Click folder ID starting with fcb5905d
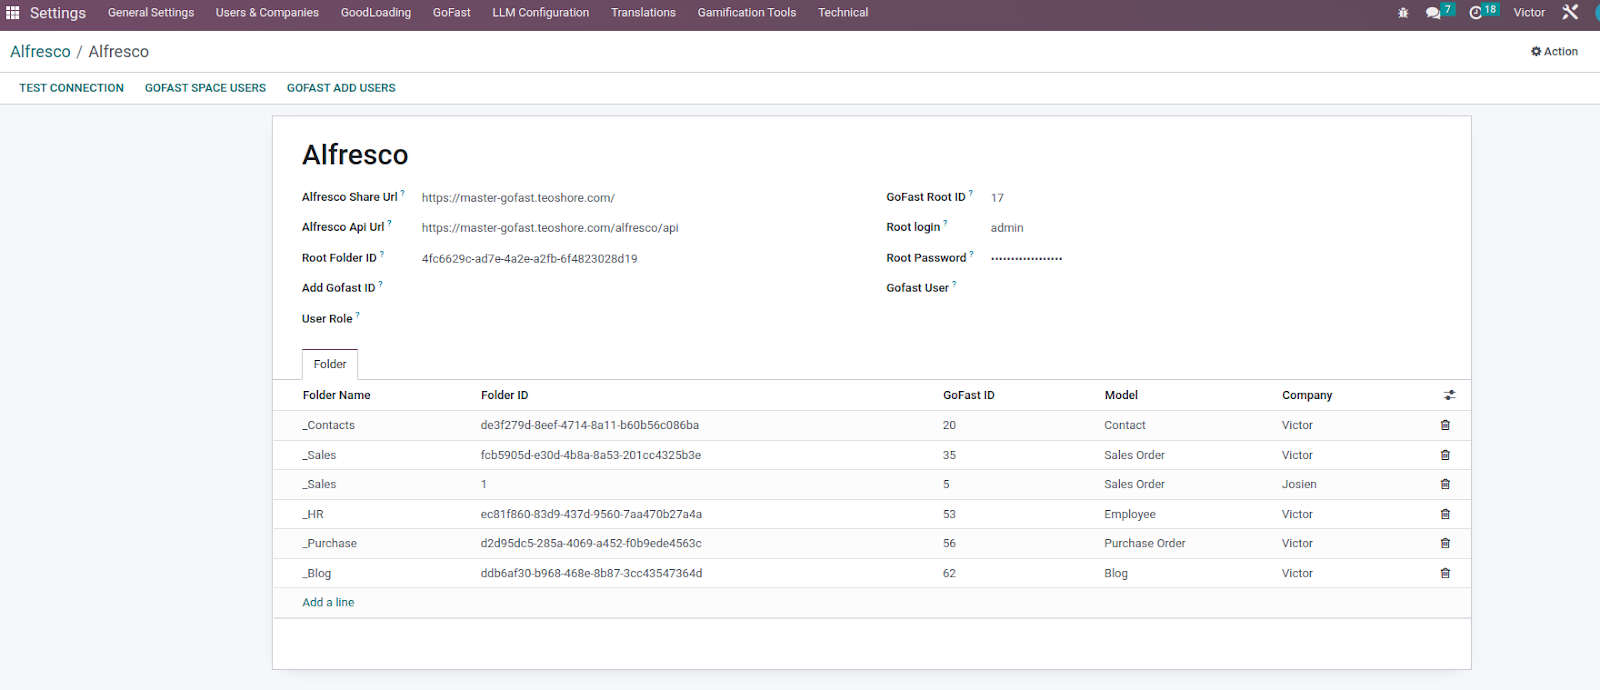This screenshot has width=1600, height=690. 591,455
